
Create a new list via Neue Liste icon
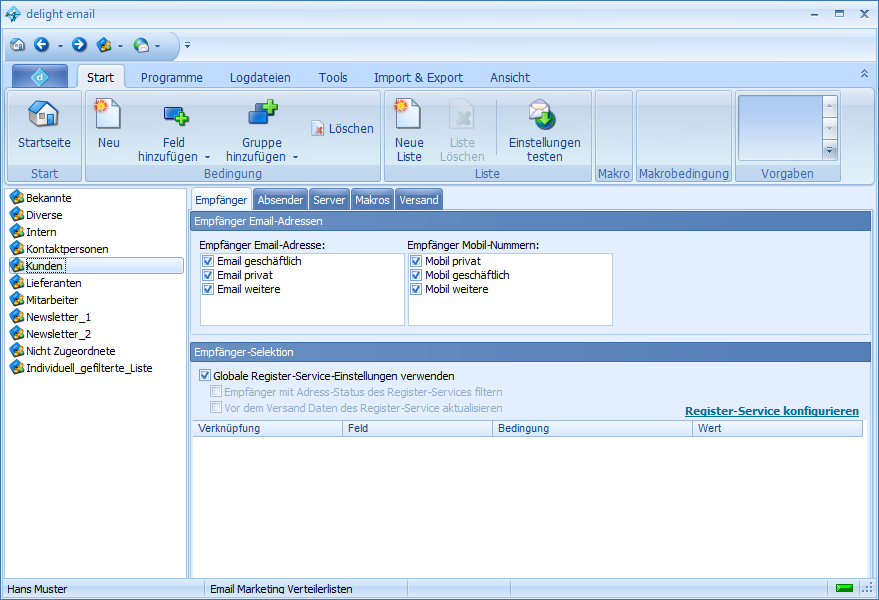[x=408, y=125]
